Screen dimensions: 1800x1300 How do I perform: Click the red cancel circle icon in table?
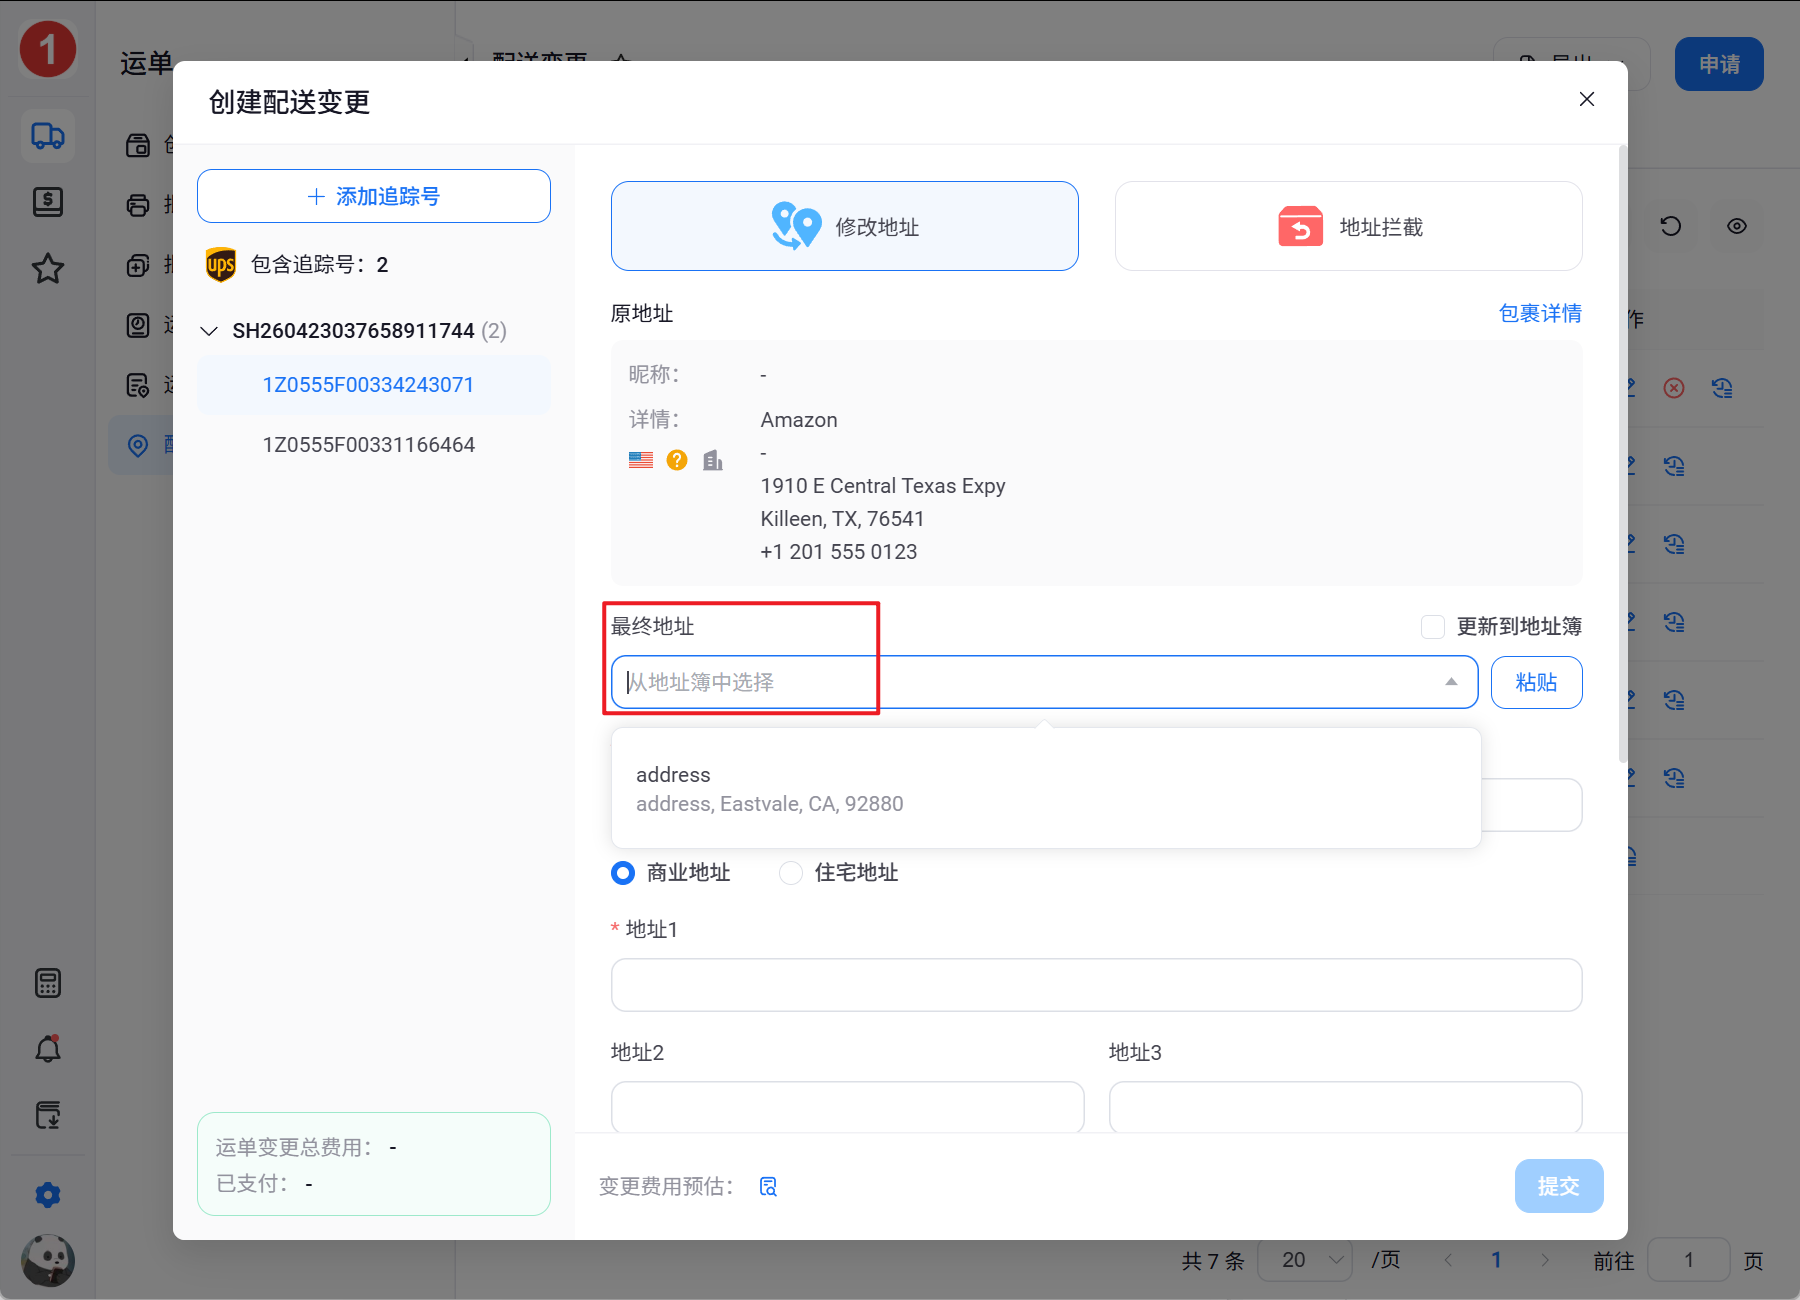coord(1674,388)
